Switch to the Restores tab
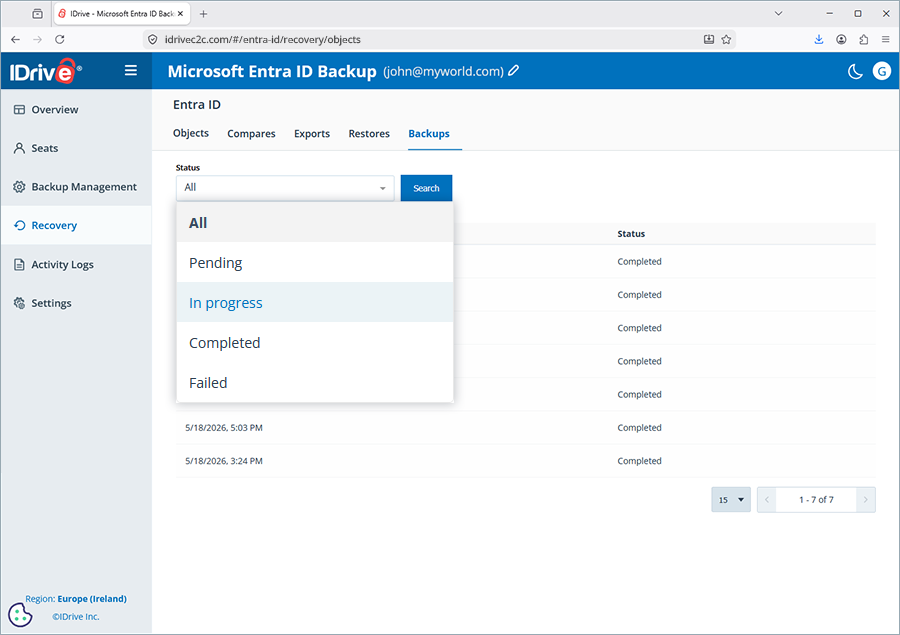900x635 pixels. pyautogui.click(x=369, y=133)
